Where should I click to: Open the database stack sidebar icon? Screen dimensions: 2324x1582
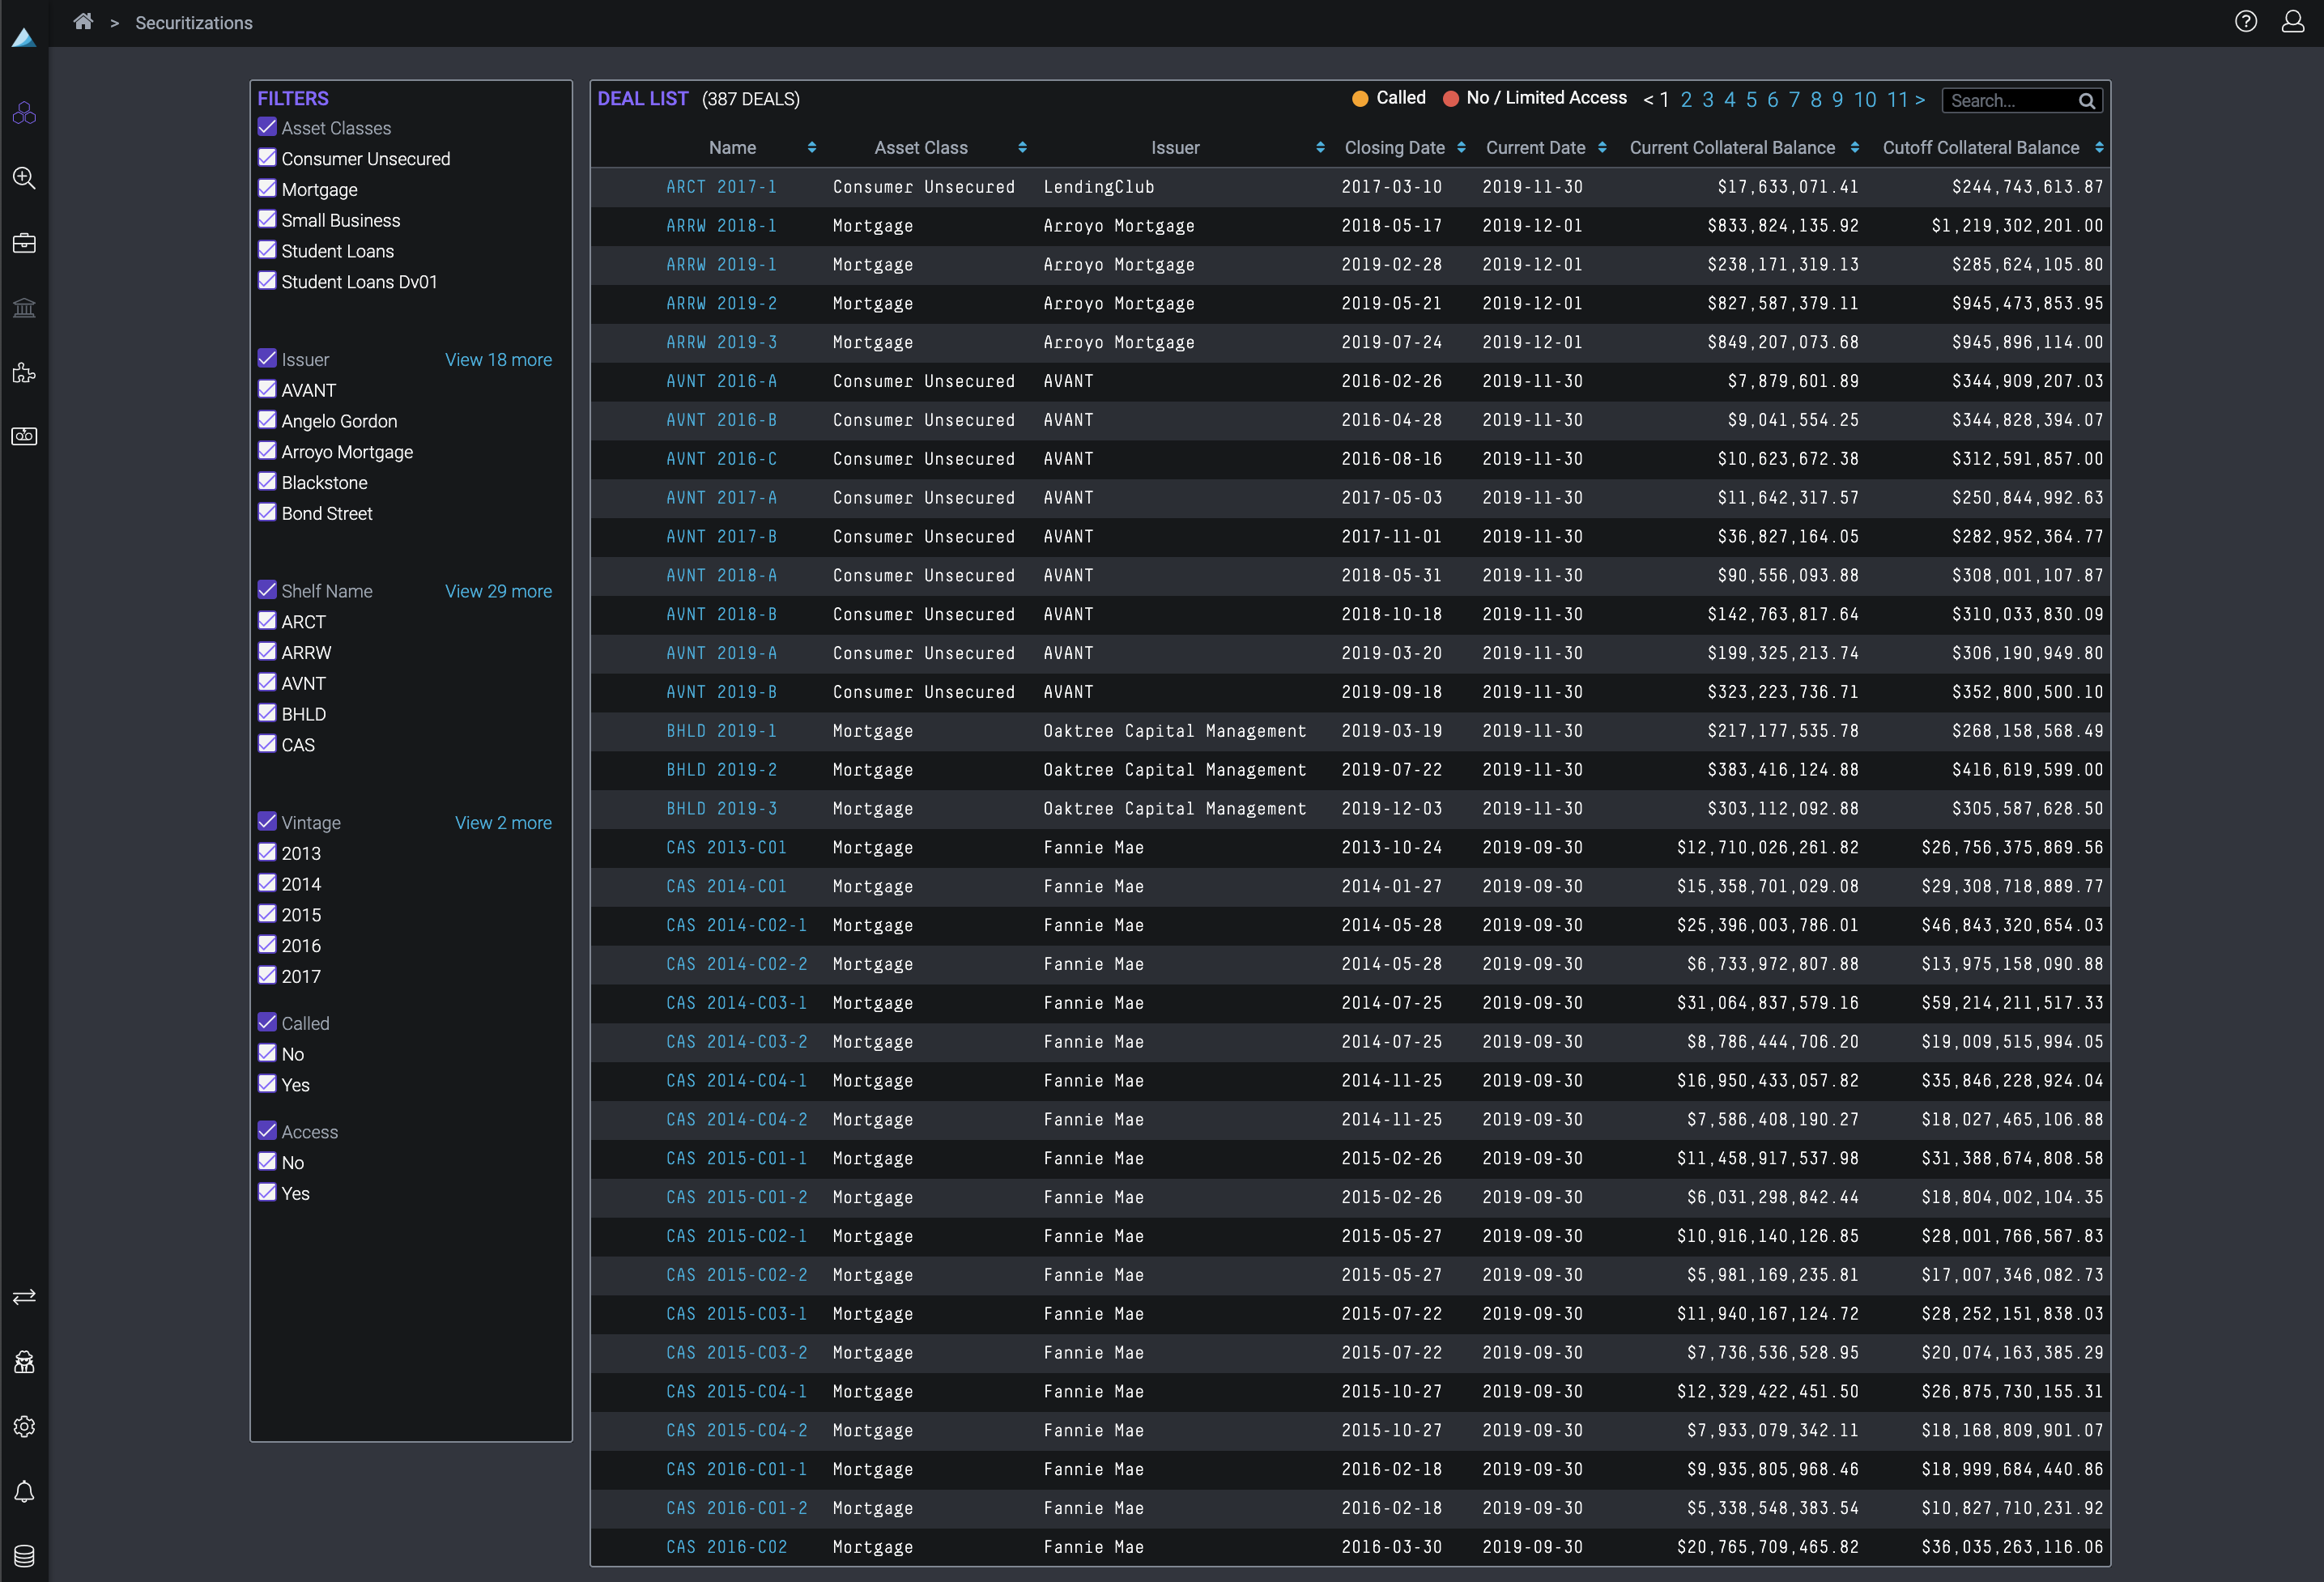click(x=24, y=1556)
